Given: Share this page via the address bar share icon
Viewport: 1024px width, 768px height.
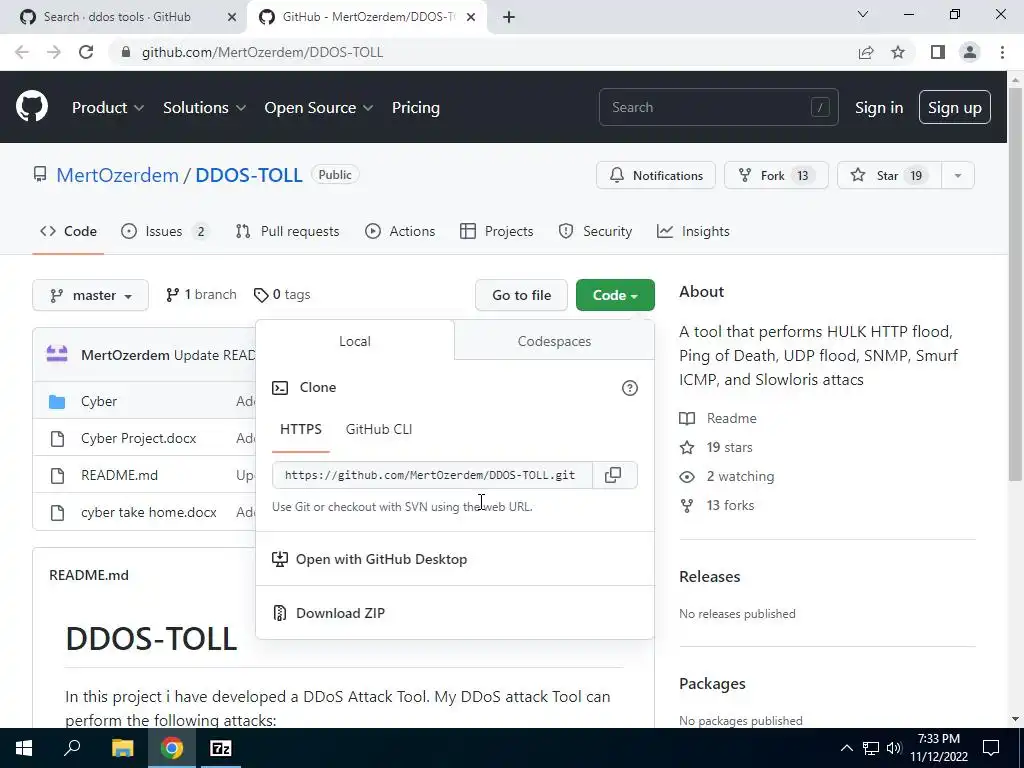Looking at the screenshot, I should pos(866,52).
